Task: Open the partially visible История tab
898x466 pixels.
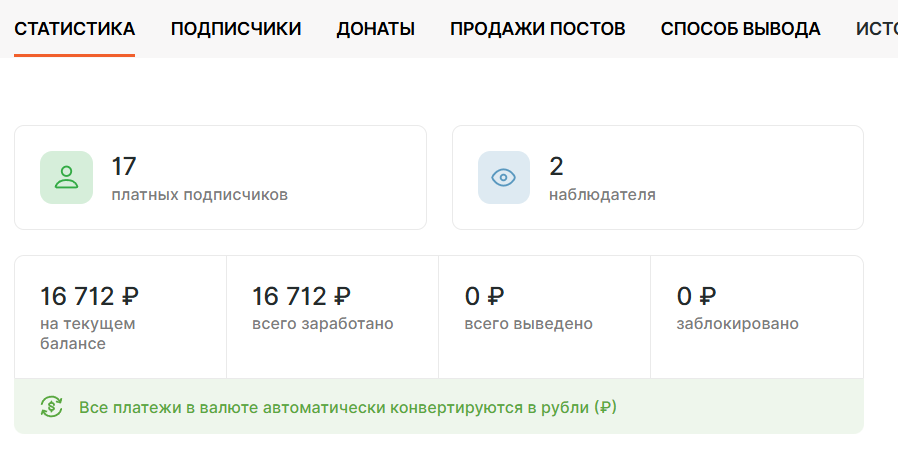Action: (877, 29)
